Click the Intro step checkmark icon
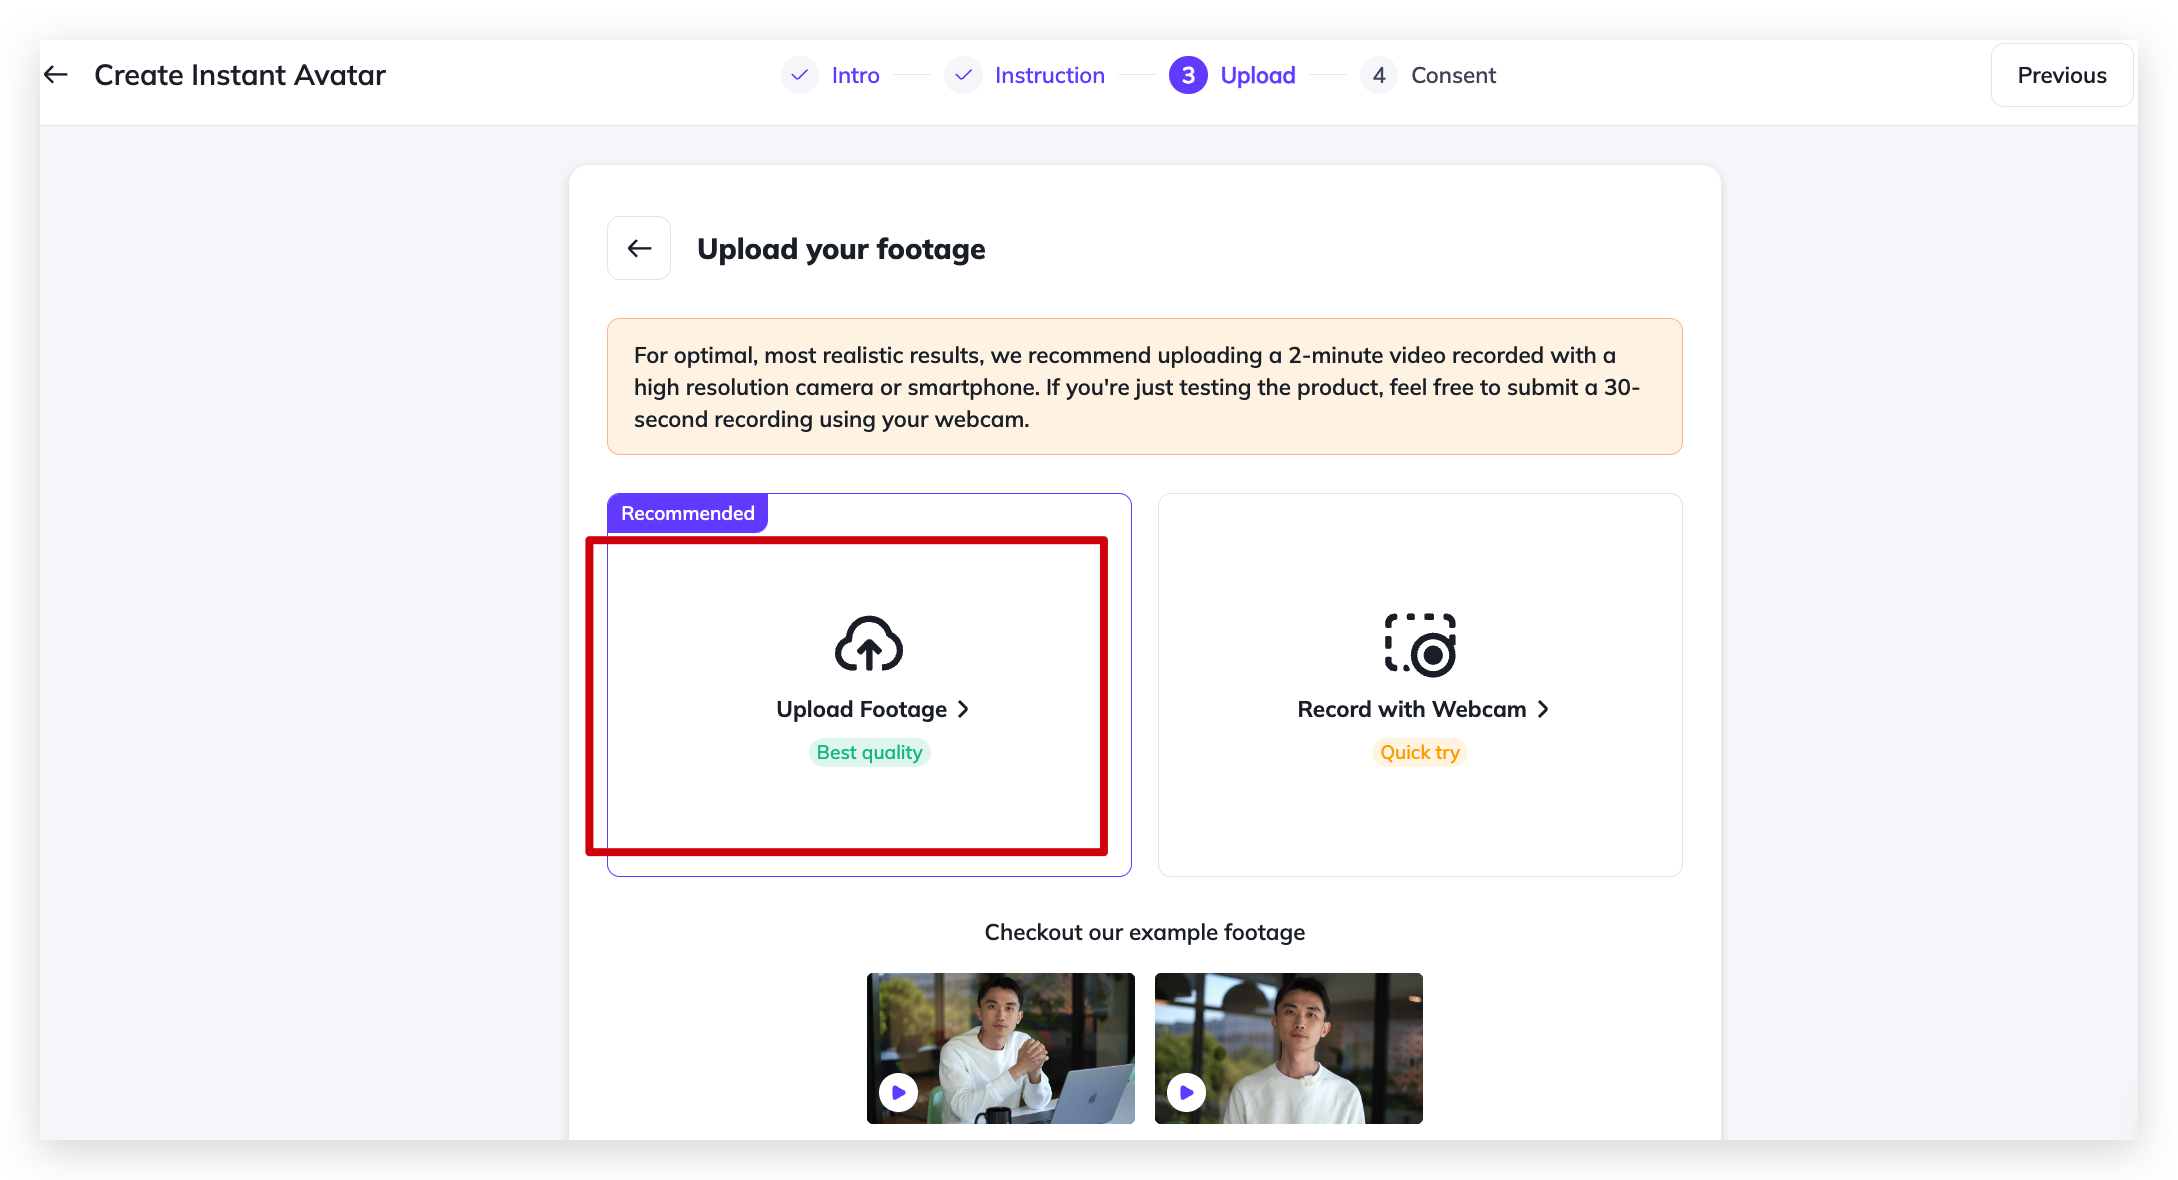 (799, 75)
